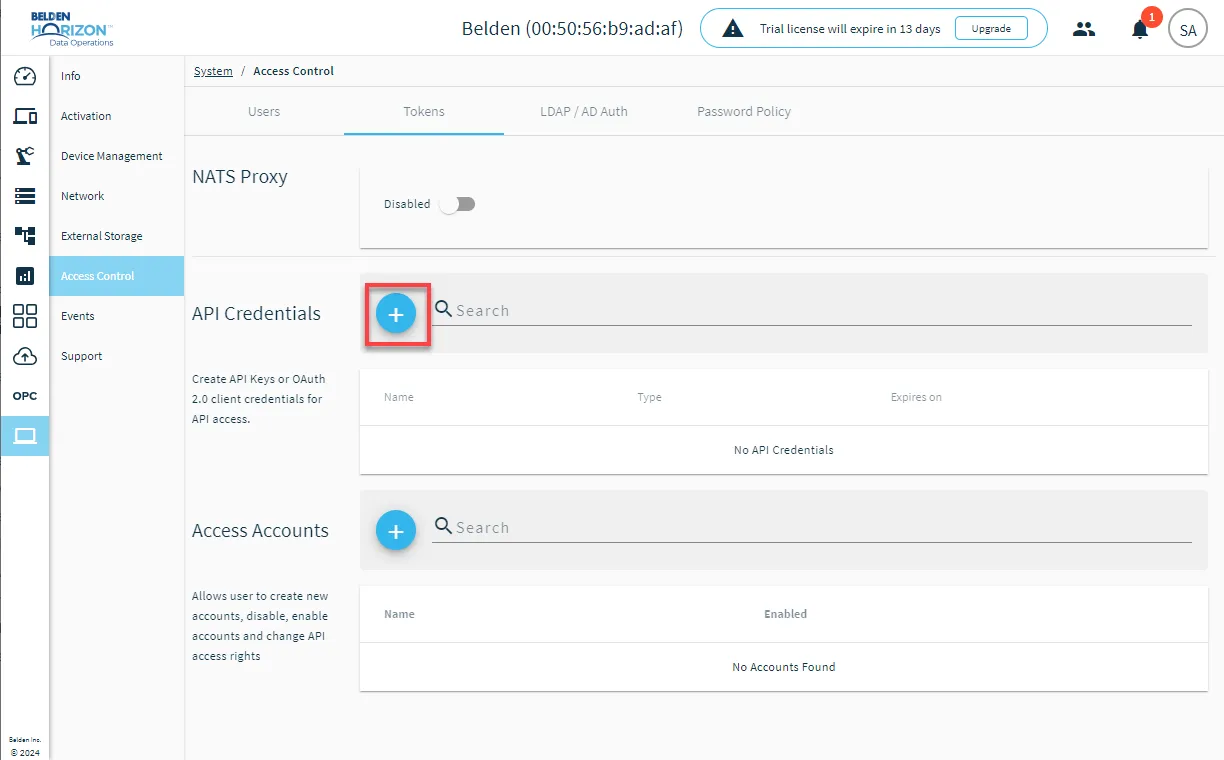Open the devices icon in left sidebar
Image resolution: width=1224 pixels, height=760 pixels.
(x=25, y=116)
